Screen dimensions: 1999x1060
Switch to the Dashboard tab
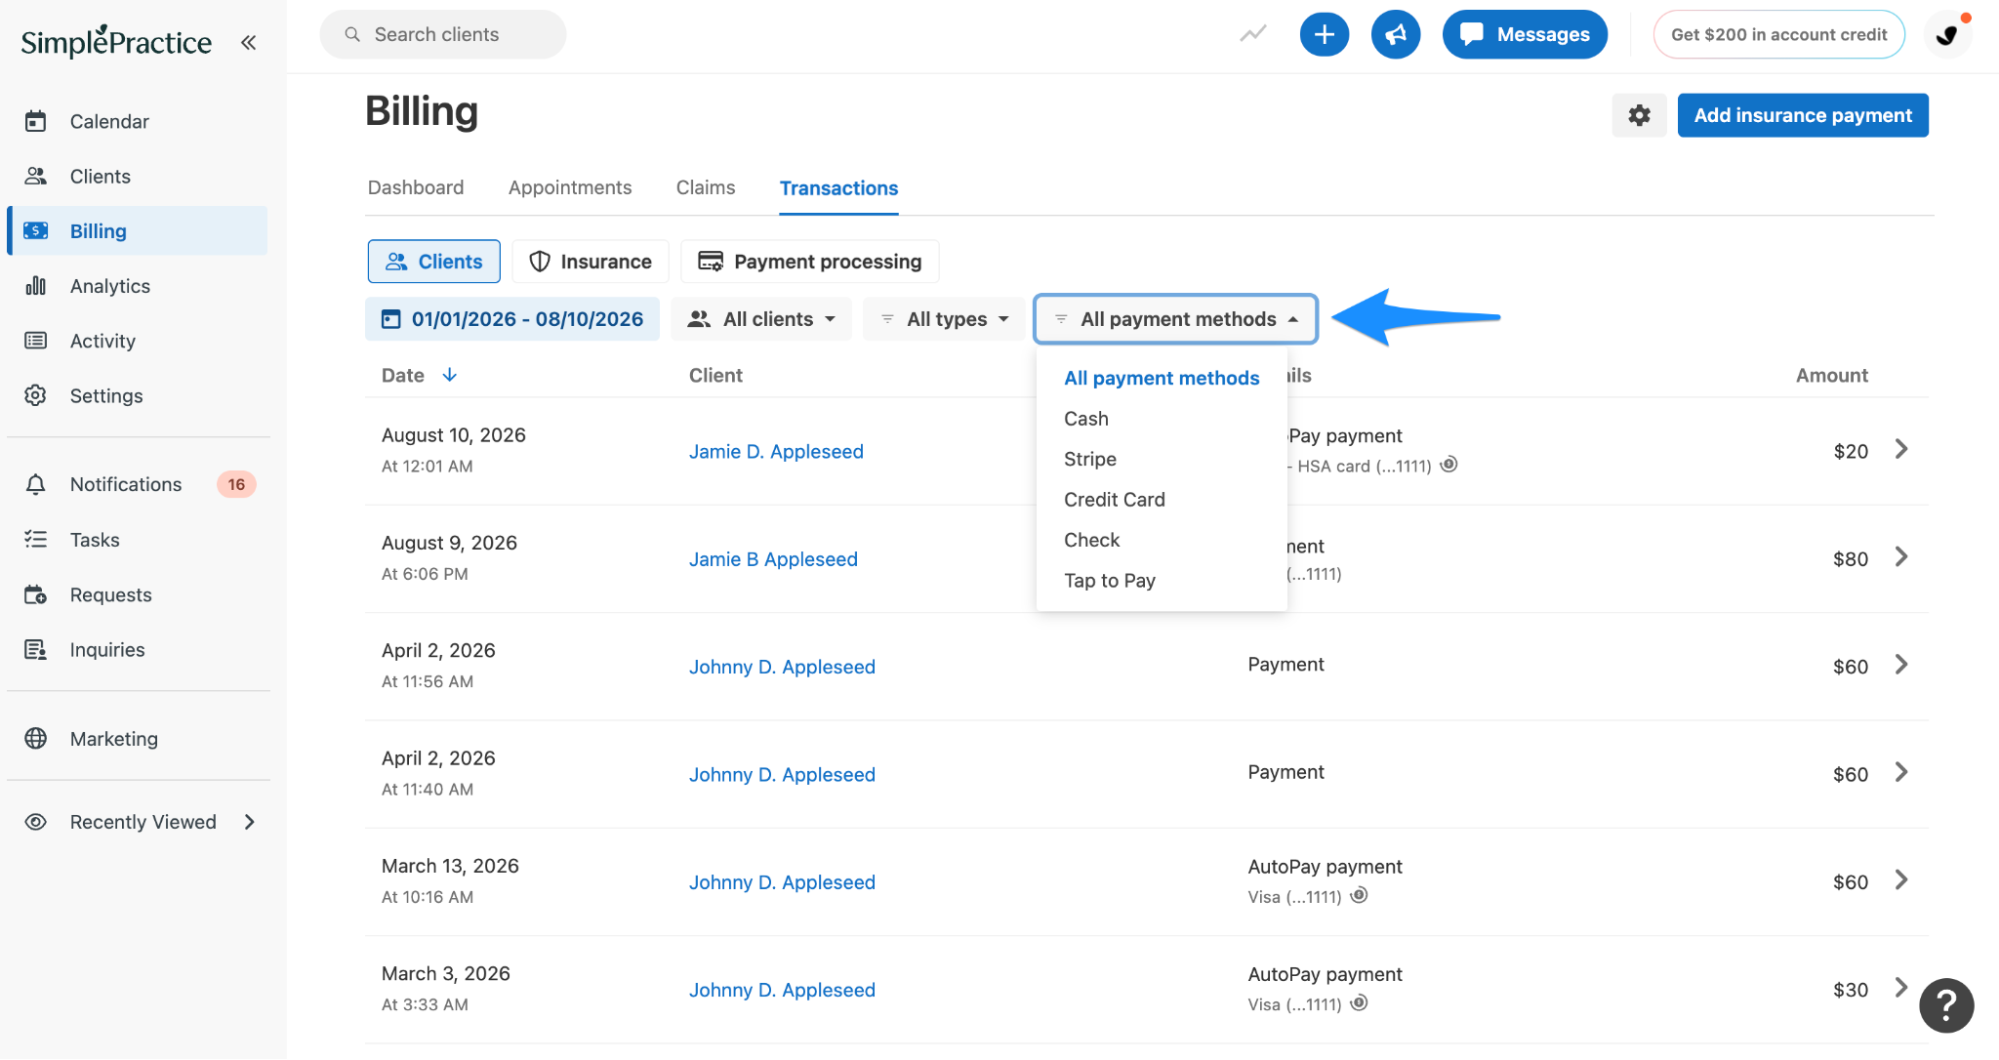tap(416, 188)
